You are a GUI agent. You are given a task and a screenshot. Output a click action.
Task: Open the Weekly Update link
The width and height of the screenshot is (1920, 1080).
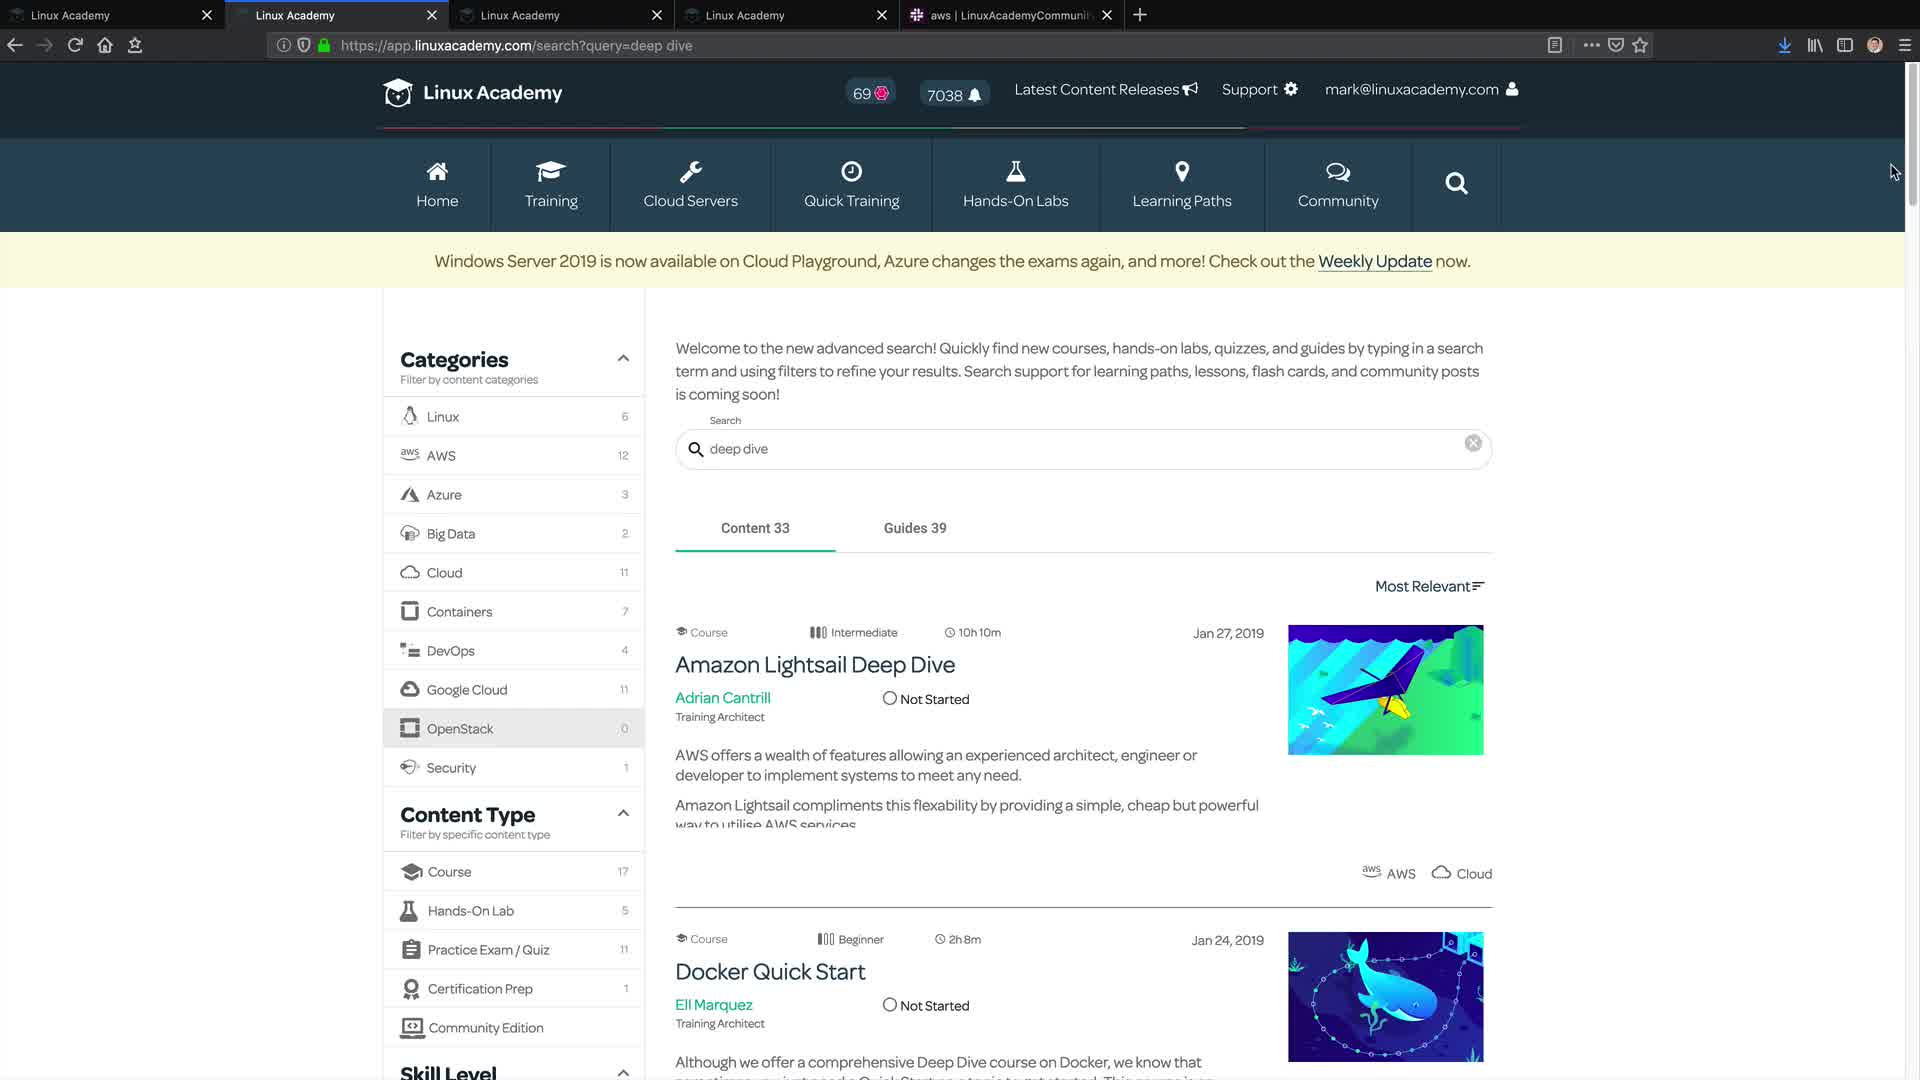(x=1374, y=262)
